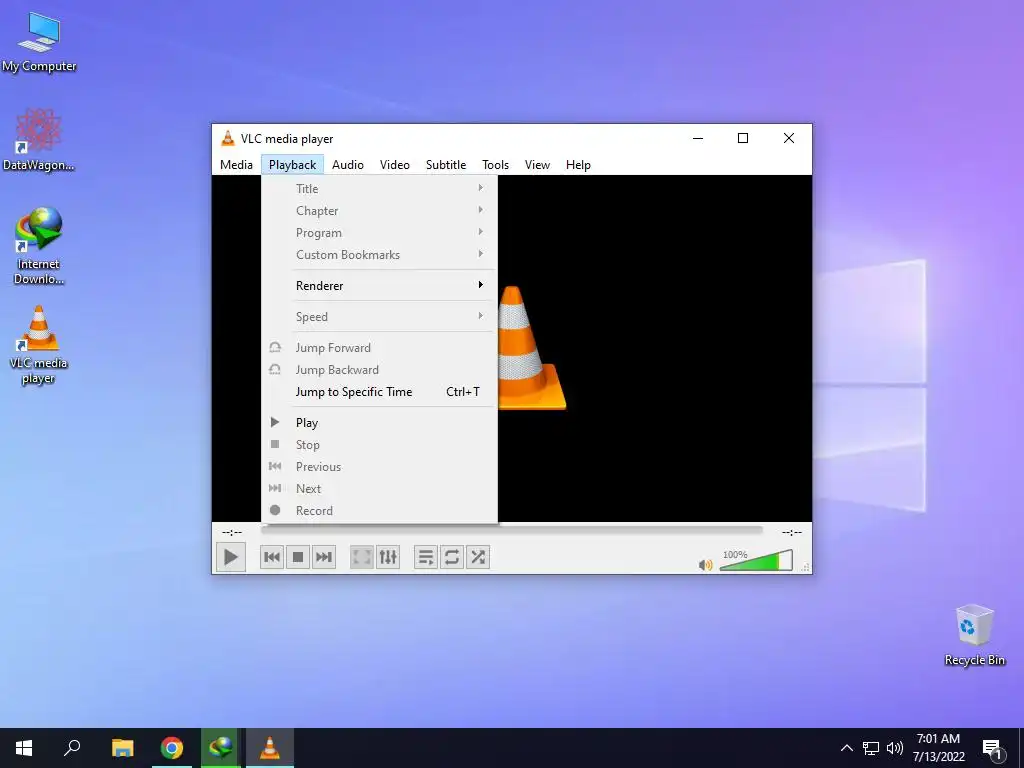The width and height of the screenshot is (1024, 768).
Task: Open network status tray icon
Action: 871,748
